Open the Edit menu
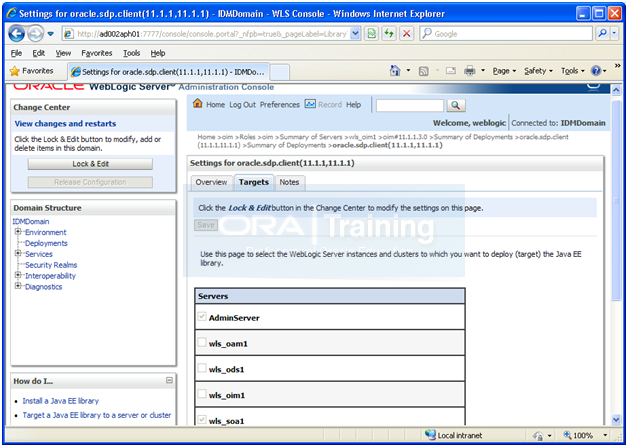The image size is (628, 447). [38, 53]
